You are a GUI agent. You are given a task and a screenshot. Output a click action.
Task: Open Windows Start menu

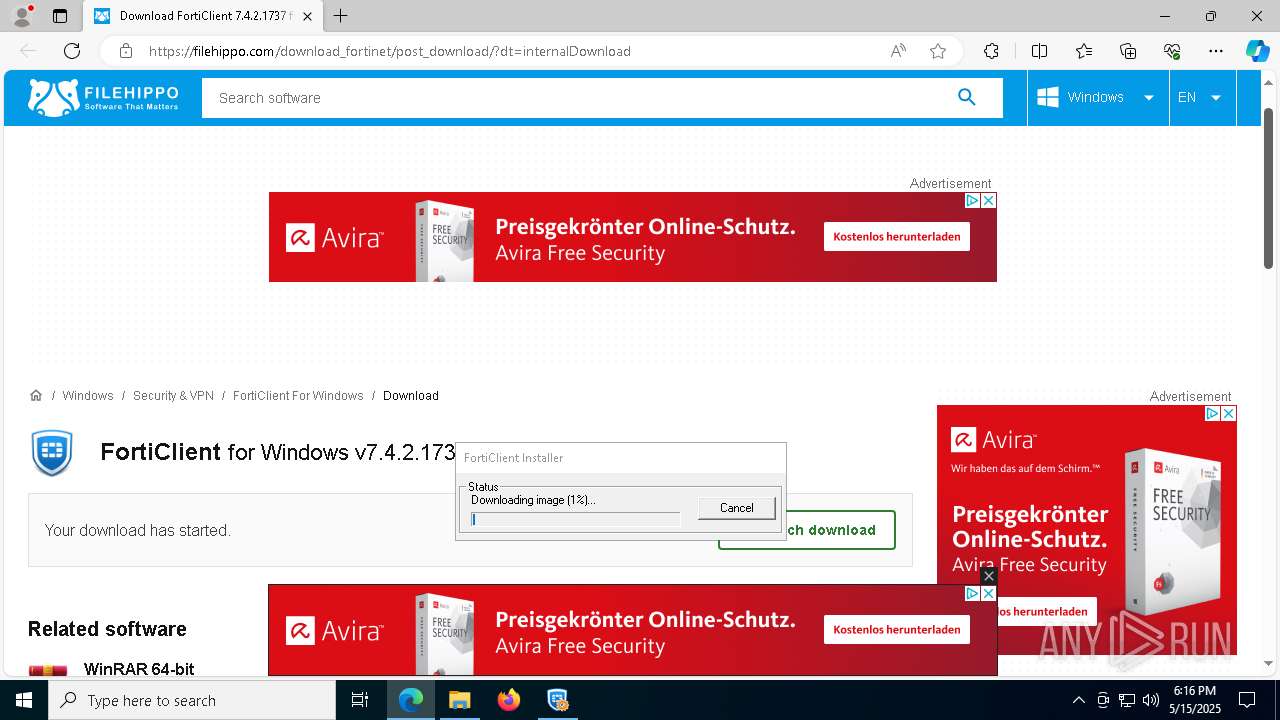click(x=24, y=700)
